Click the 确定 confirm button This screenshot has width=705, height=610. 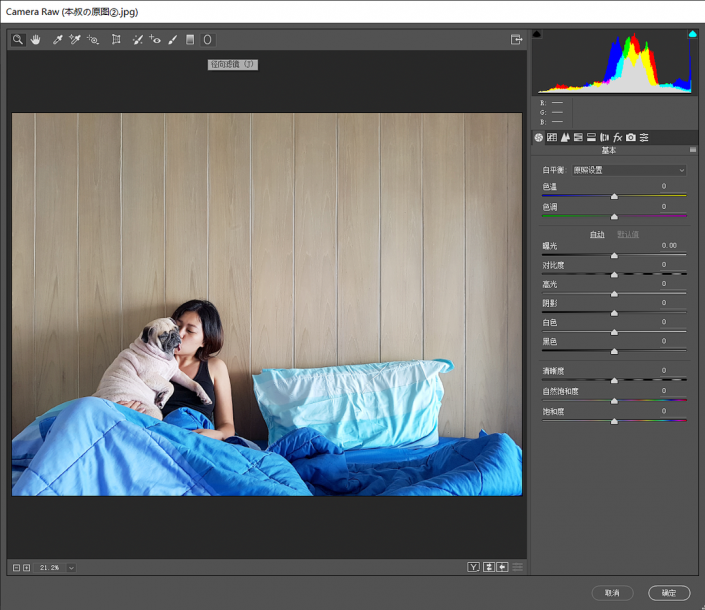pyautogui.click(x=669, y=593)
